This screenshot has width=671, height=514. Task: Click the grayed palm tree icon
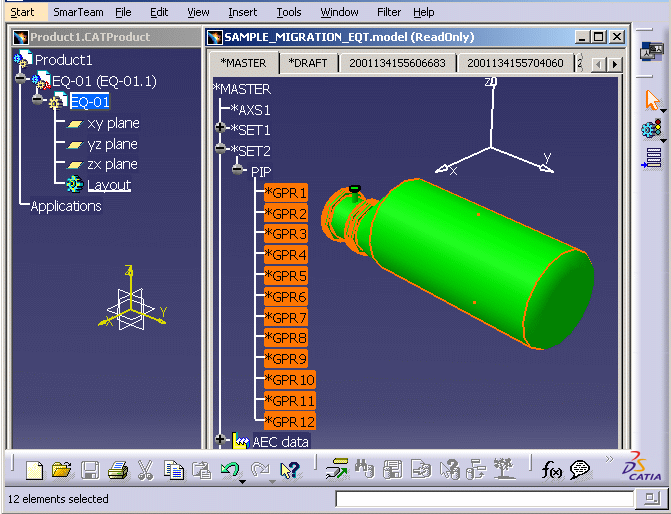tap(504, 468)
